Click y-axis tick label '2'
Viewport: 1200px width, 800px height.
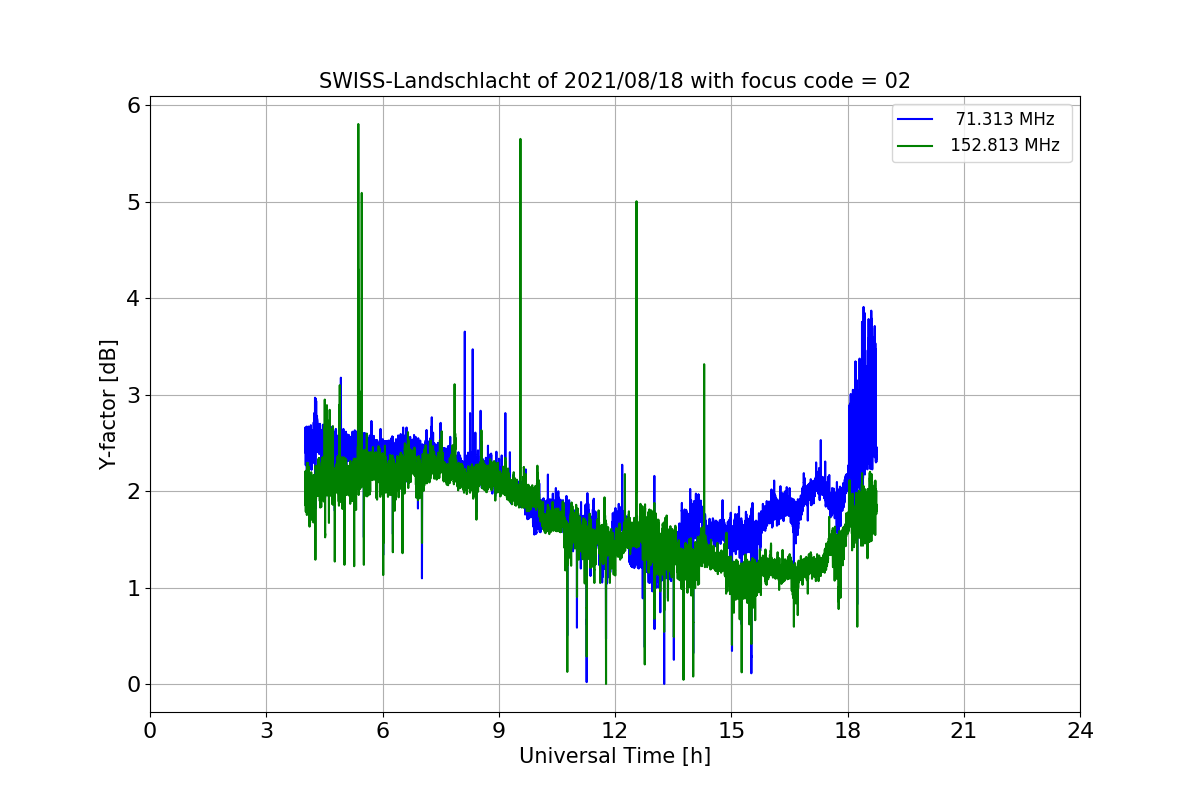click(x=134, y=491)
